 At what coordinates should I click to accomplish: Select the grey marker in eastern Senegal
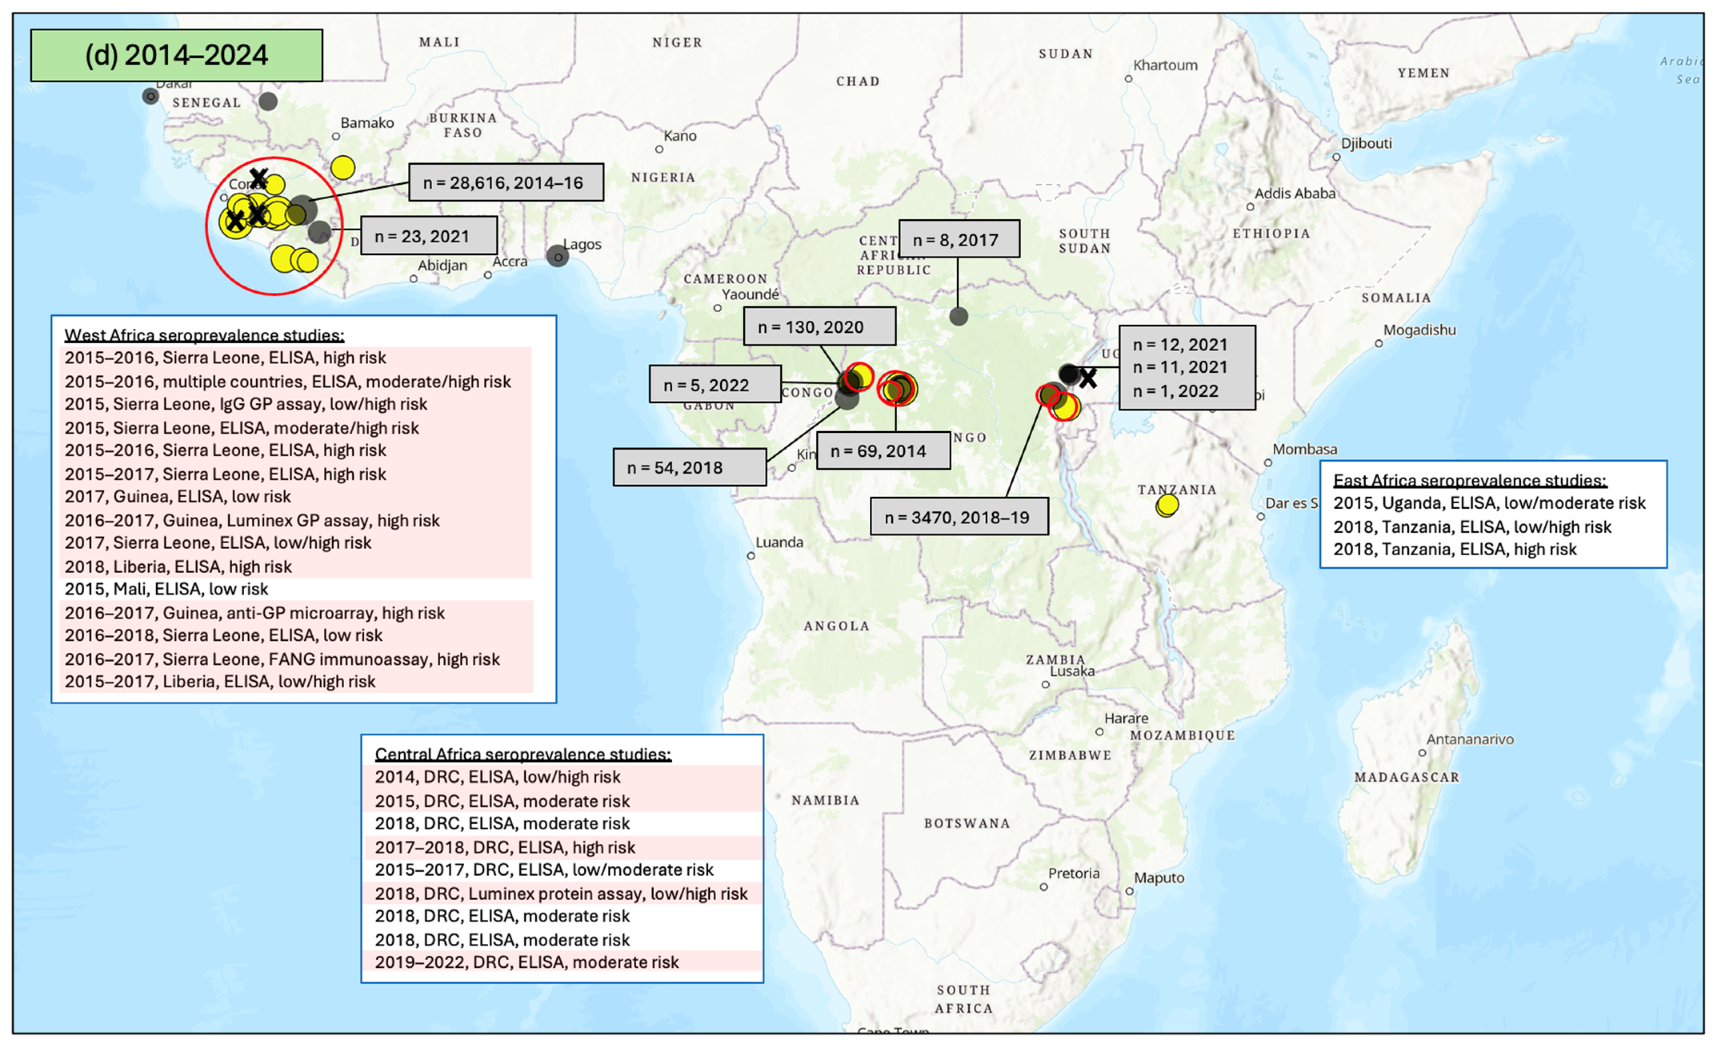[x=268, y=101]
